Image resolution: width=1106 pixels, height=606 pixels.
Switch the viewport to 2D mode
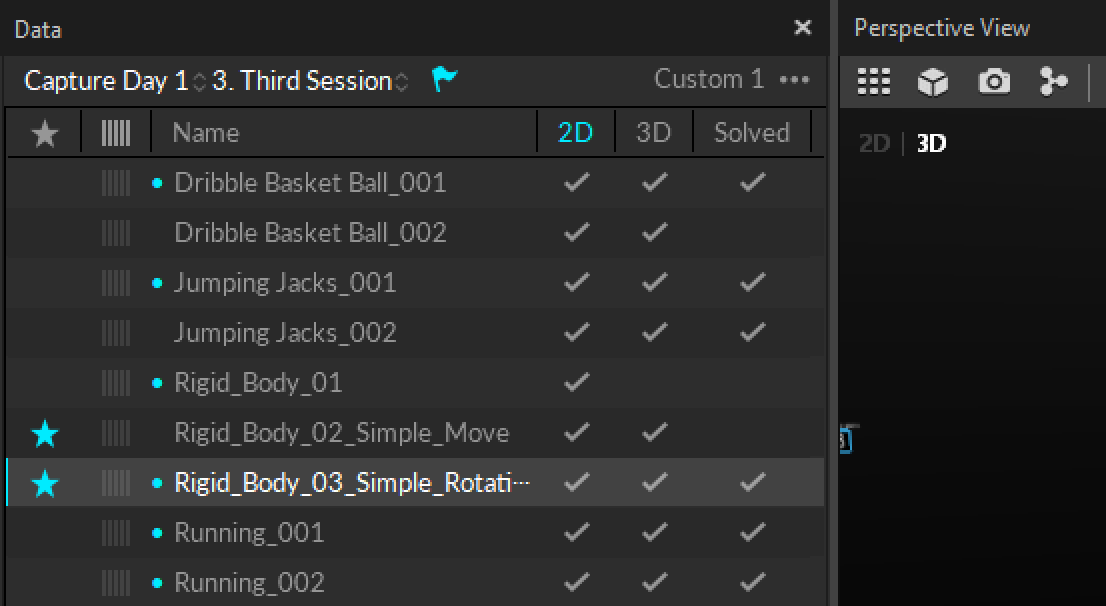click(873, 144)
